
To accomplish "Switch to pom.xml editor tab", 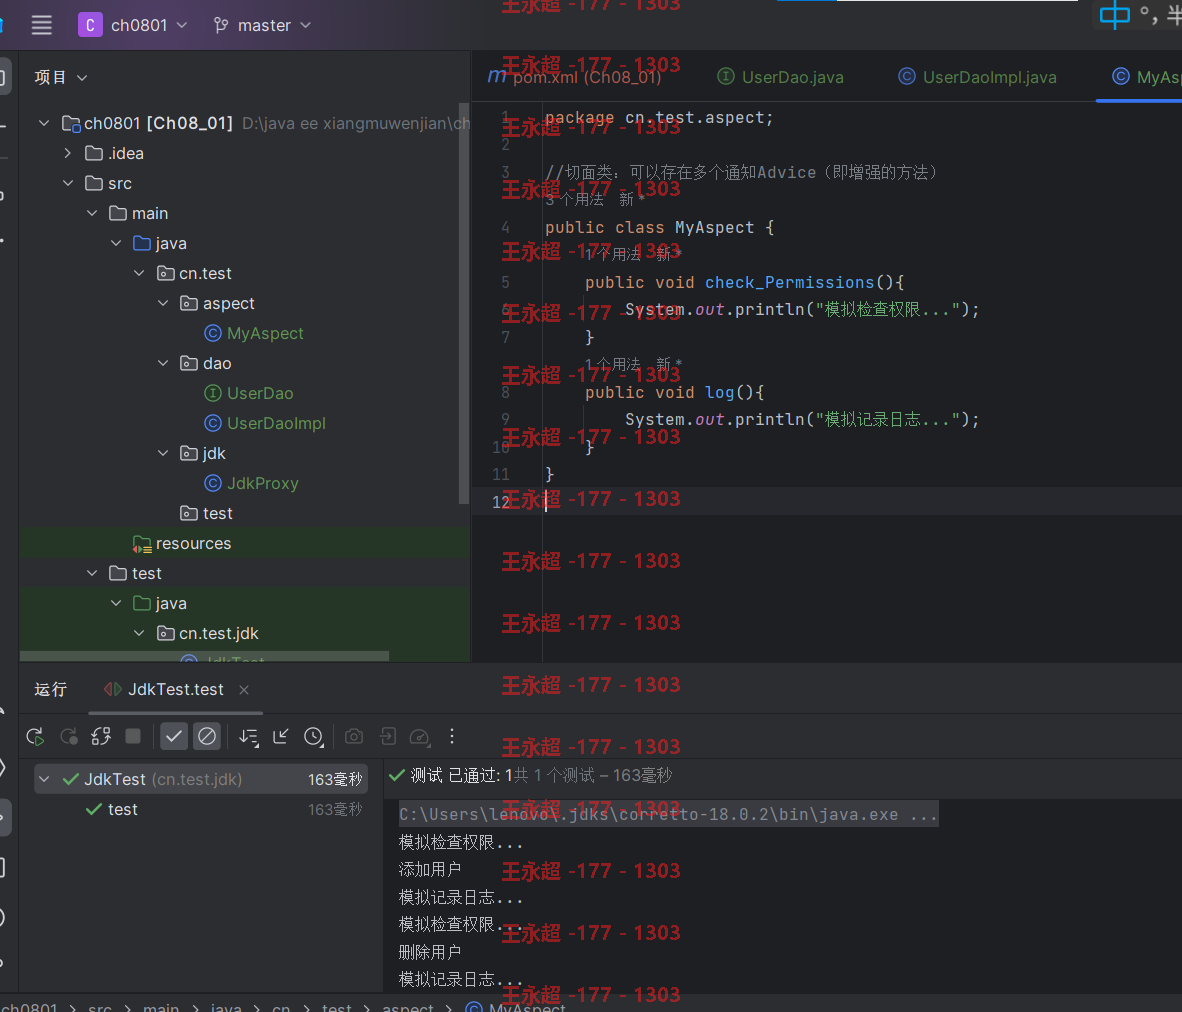I will [x=574, y=77].
